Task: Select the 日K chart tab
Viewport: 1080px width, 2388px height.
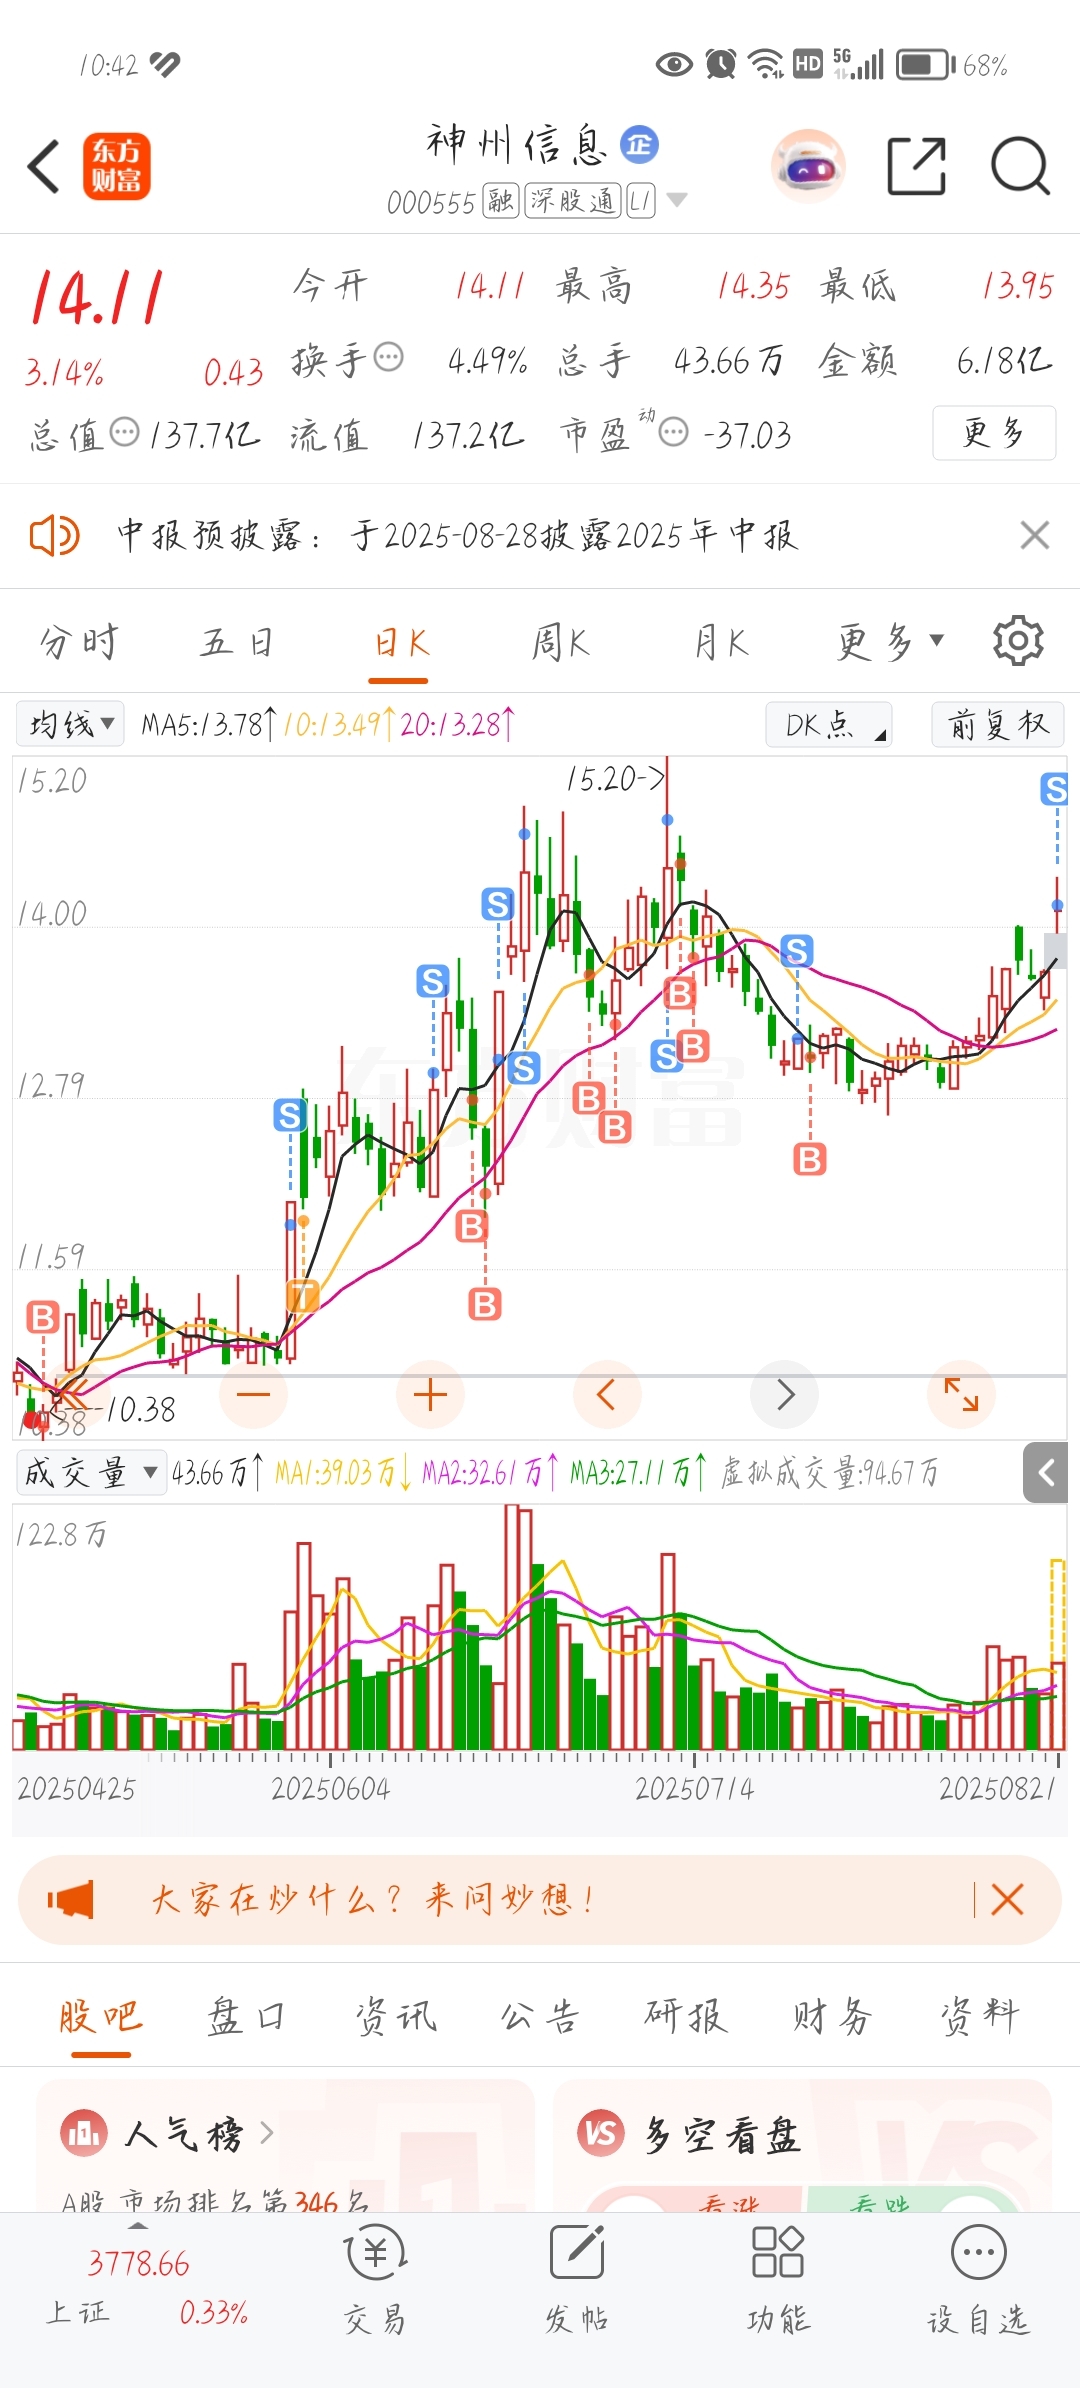Action: coord(400,641)
